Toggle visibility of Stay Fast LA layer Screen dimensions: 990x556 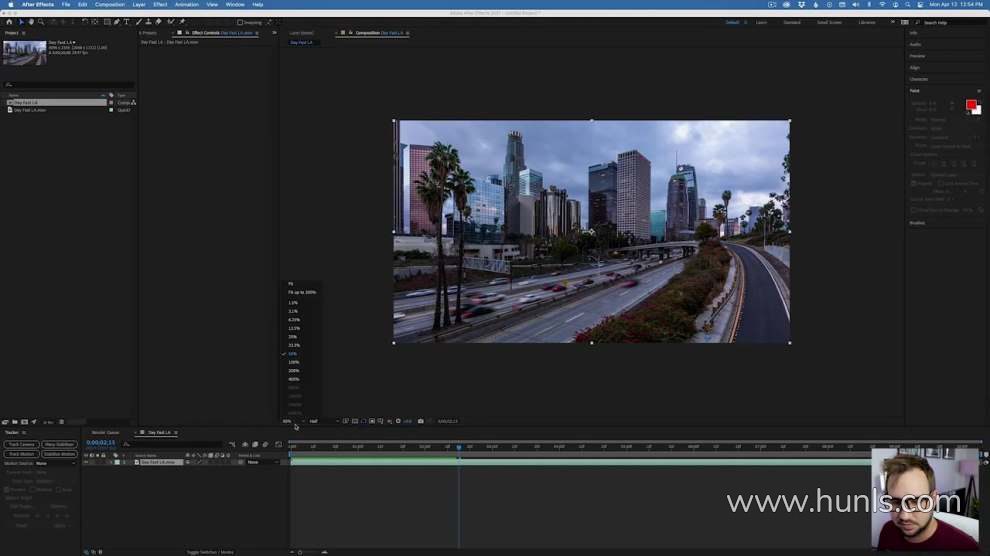click(85, 462)
